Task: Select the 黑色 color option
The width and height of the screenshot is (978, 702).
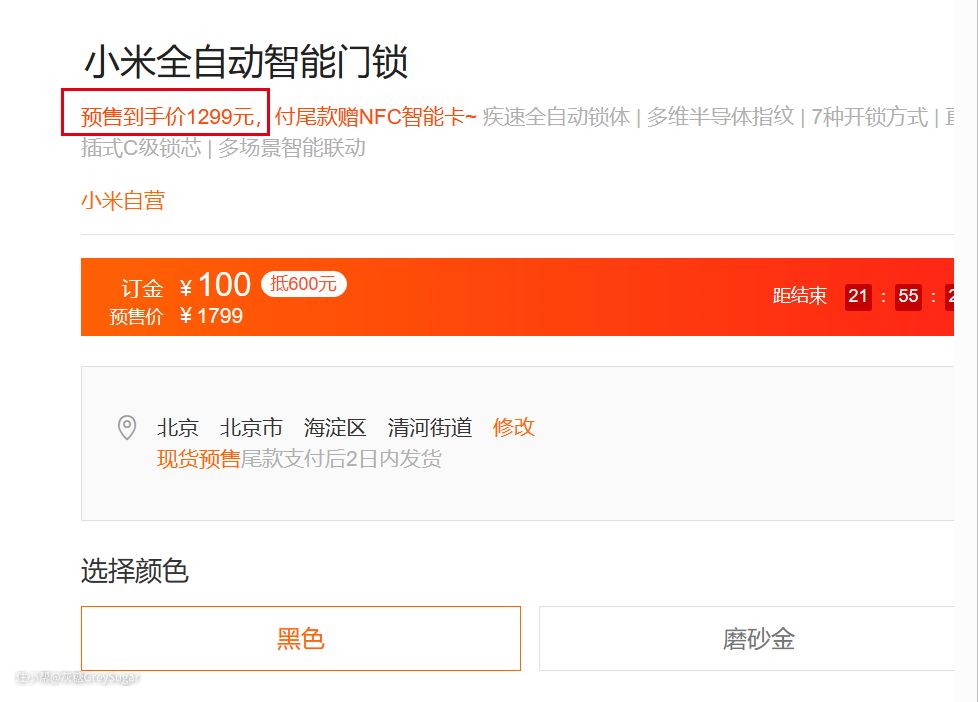Action: [x=301, y=638]
